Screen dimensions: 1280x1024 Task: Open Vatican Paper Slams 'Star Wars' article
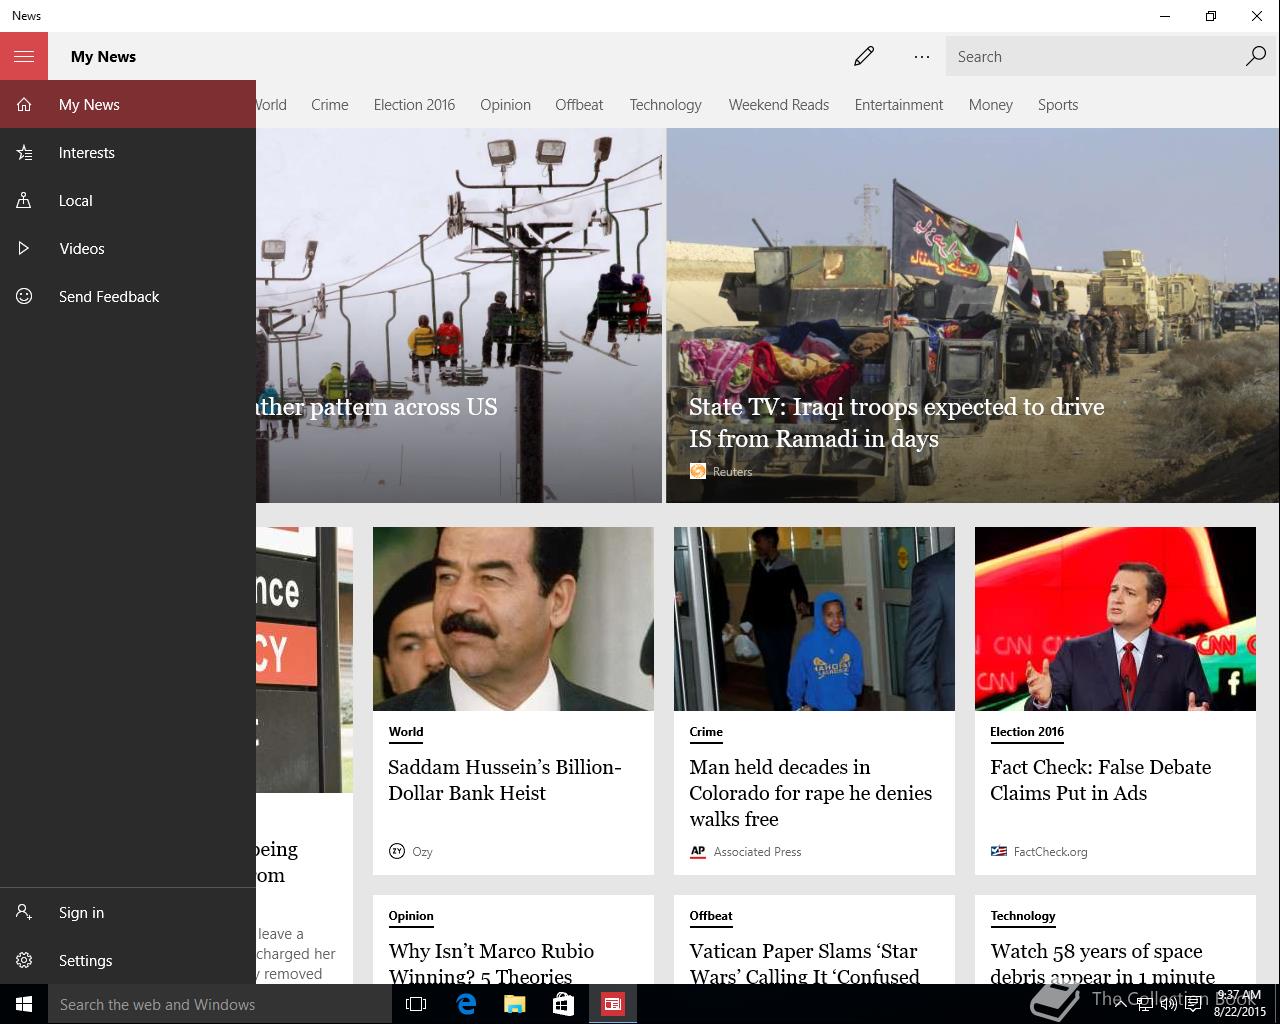(804, 962)
